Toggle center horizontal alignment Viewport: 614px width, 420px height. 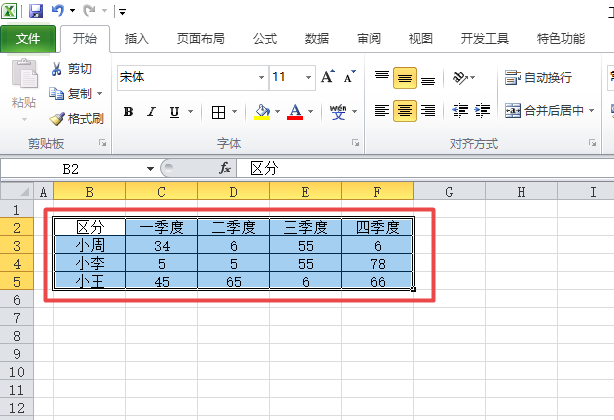click(x=405, y=111)
